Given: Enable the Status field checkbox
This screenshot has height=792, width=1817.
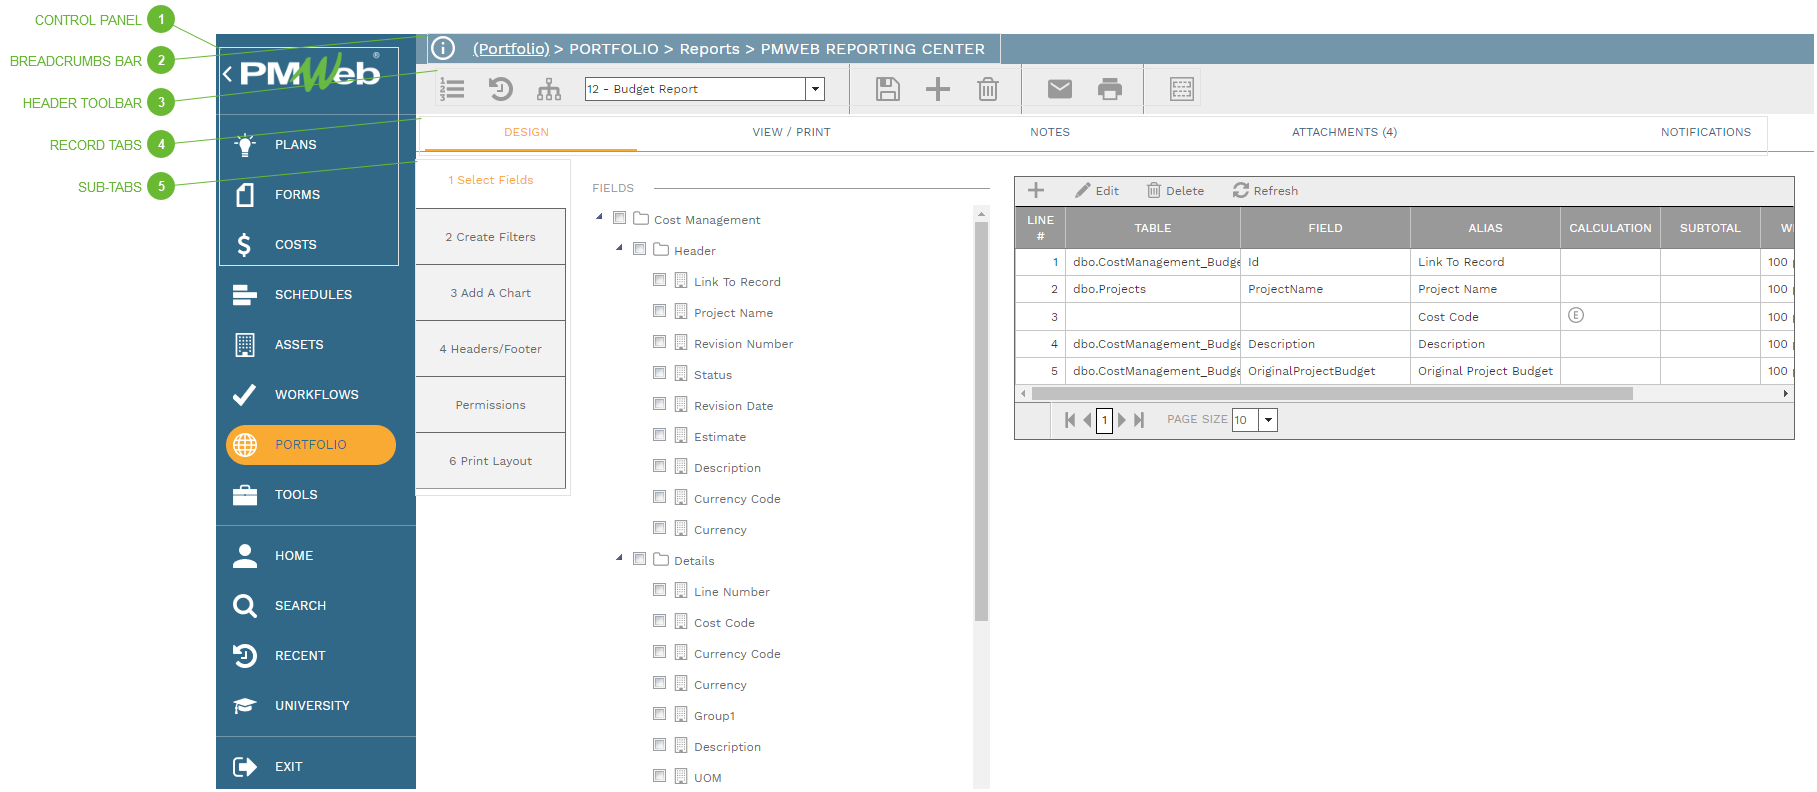Looking at the screenshot, I should (659, 373).
